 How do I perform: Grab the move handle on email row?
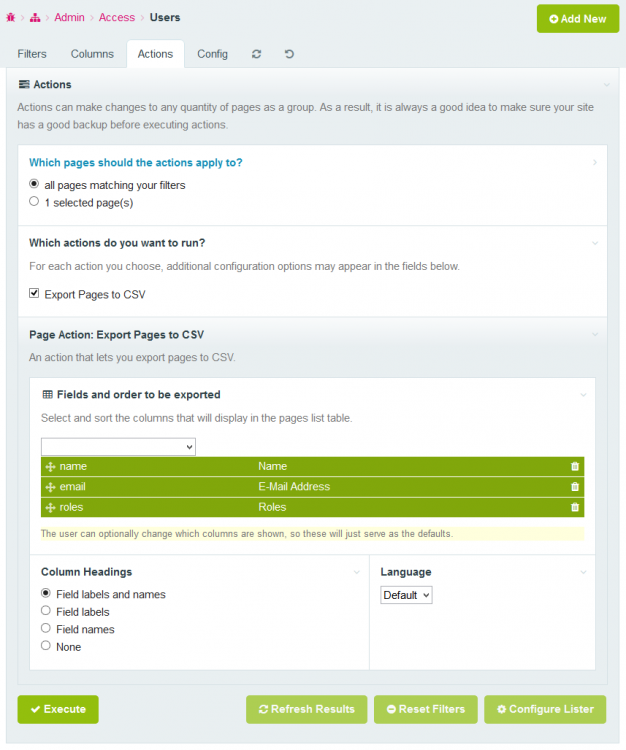[50, 487]
